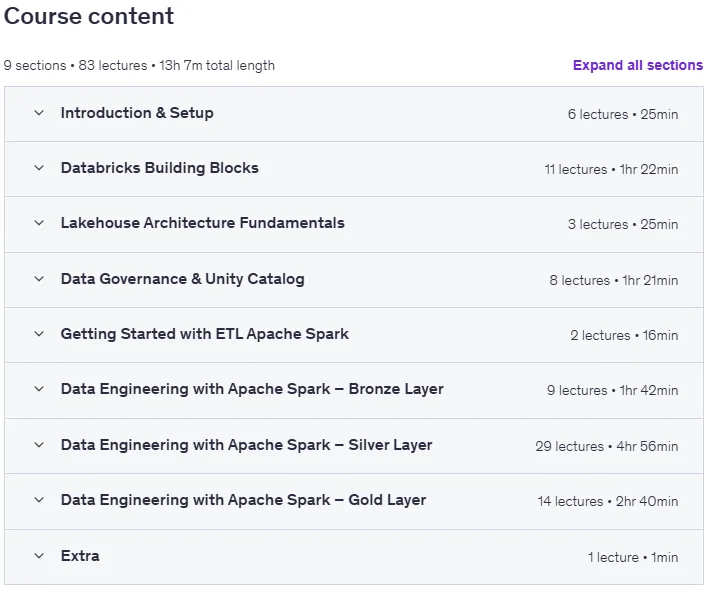Click '8 lectures • 1hr 21min' text

point(614,280)
